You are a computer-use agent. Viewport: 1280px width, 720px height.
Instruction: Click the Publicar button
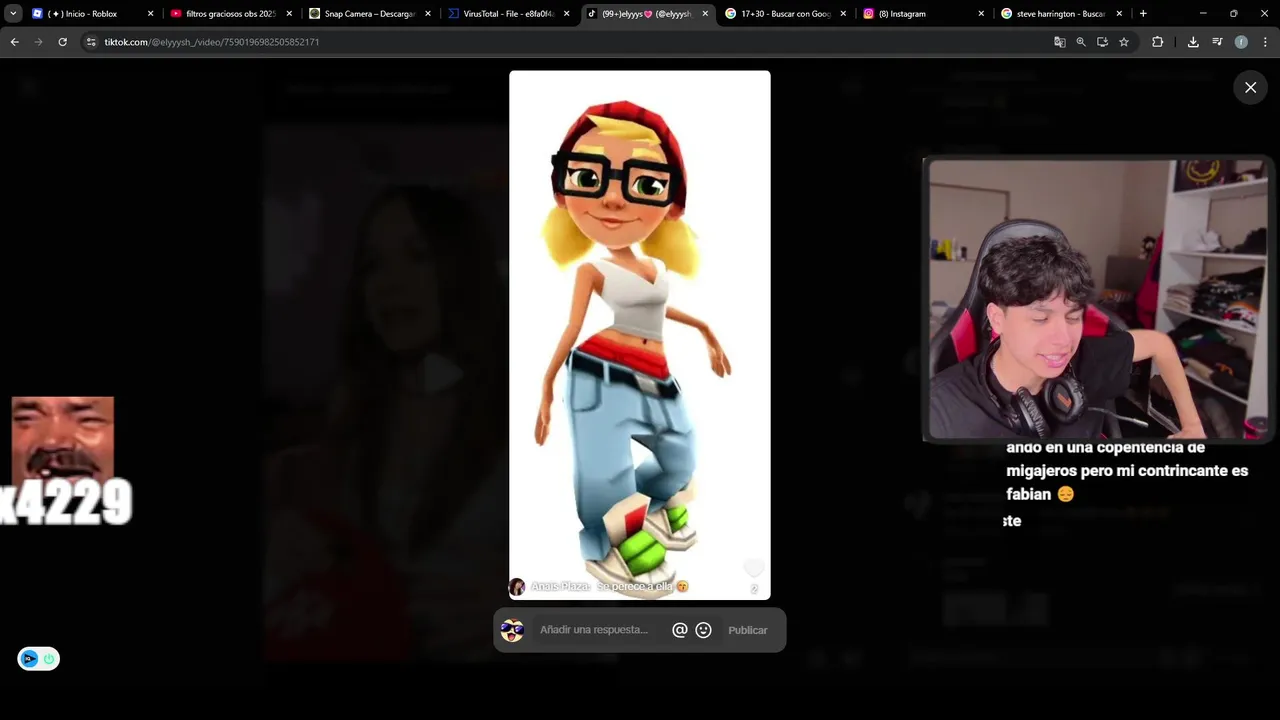click(x=748, y=630)
